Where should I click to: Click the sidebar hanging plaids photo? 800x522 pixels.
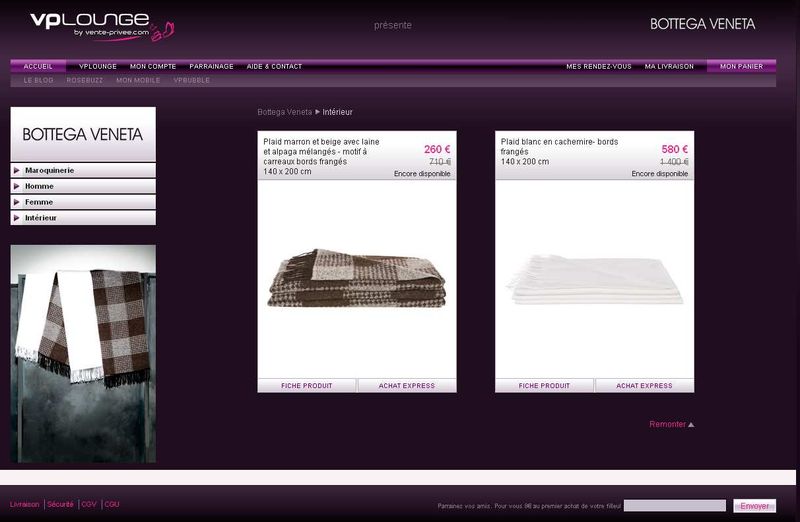[83, 354]
